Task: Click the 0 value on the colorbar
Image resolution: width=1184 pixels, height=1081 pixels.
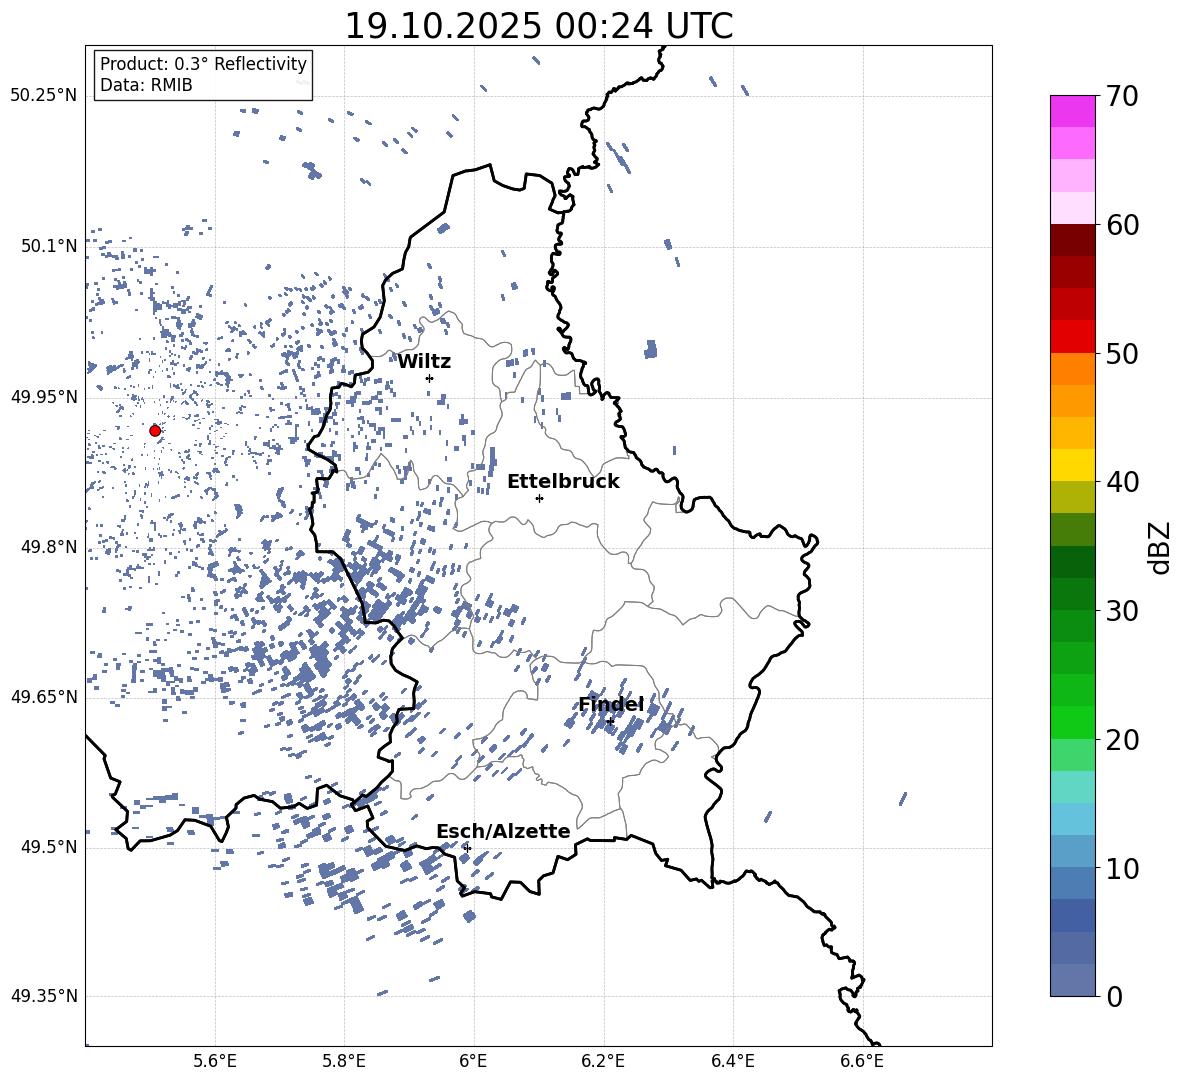Action: (x=1115, y=997)
